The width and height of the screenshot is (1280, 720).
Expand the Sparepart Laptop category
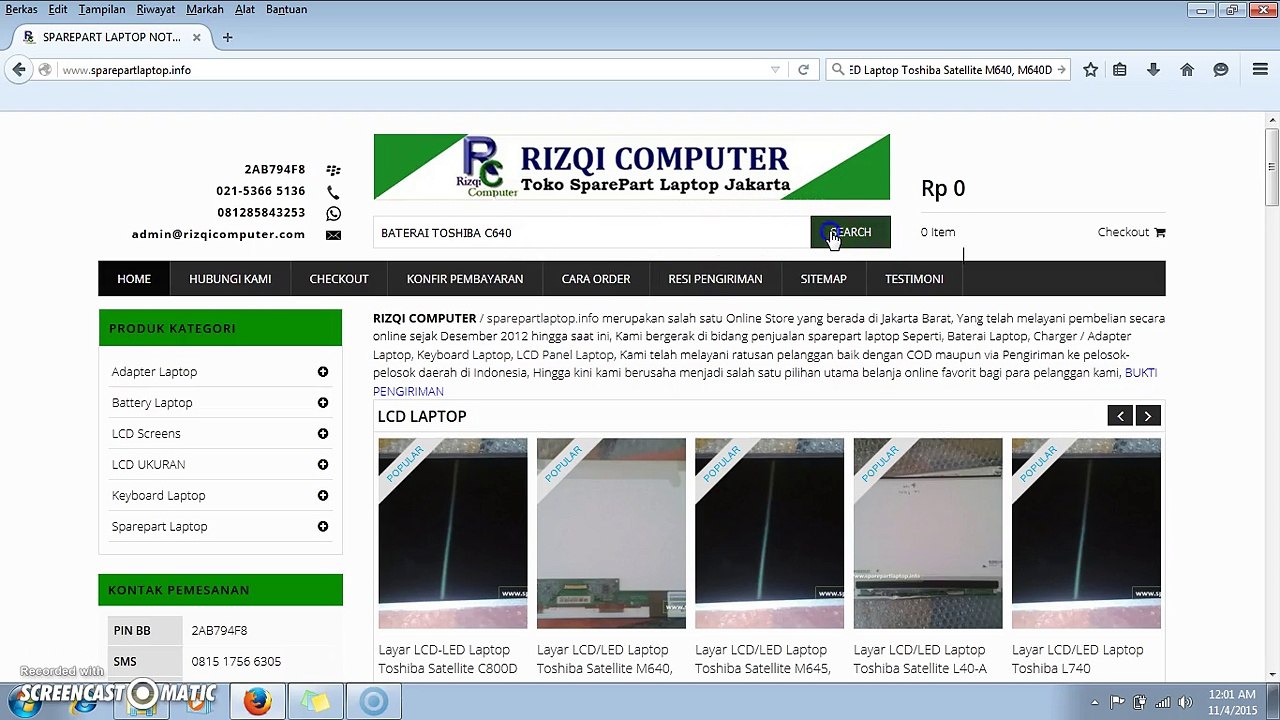(x=323, y=527)
